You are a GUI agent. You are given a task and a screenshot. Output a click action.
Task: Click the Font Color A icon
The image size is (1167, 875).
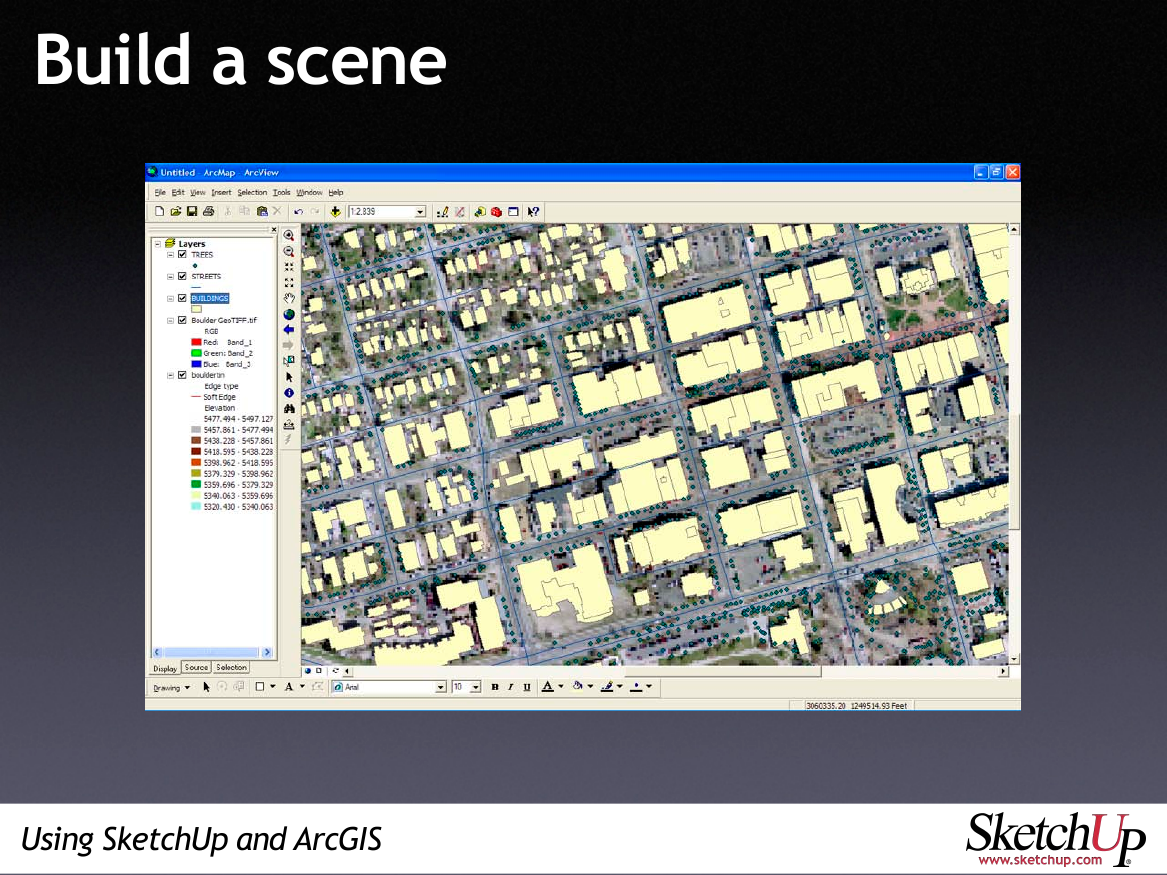point(548,687)
